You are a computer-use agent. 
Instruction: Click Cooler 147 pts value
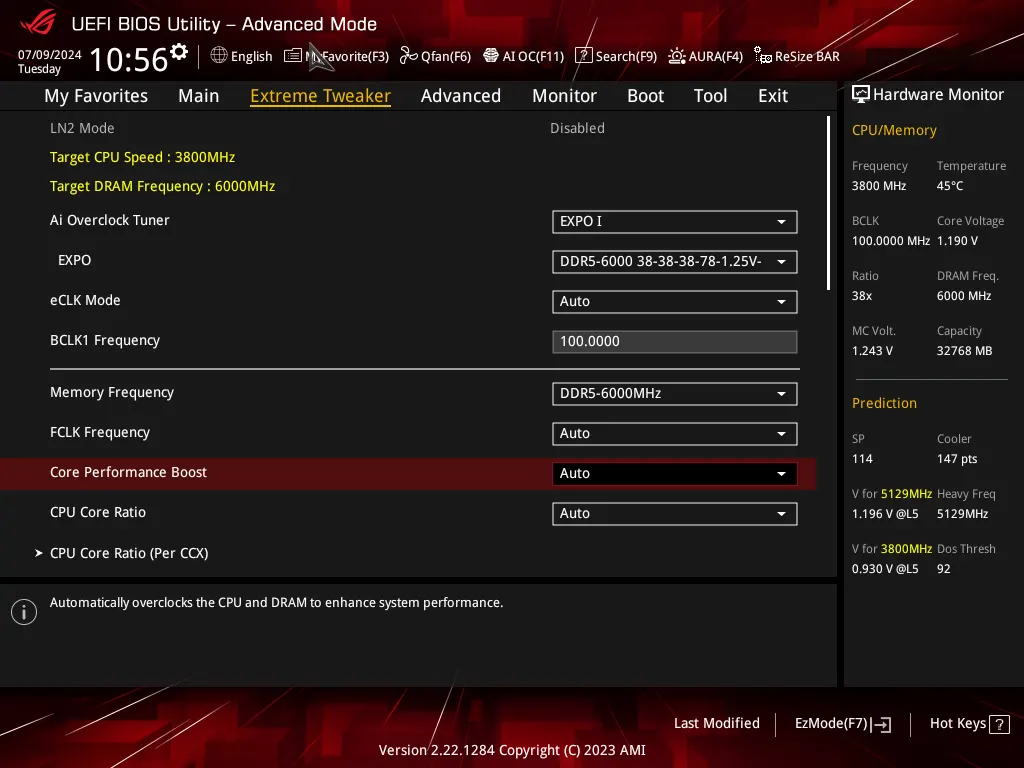(x=957, y=458)
